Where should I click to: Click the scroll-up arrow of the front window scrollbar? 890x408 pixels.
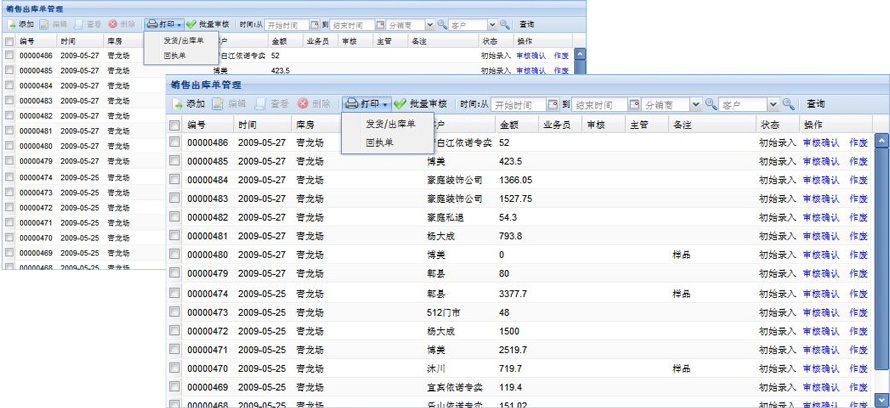[881, 142]
